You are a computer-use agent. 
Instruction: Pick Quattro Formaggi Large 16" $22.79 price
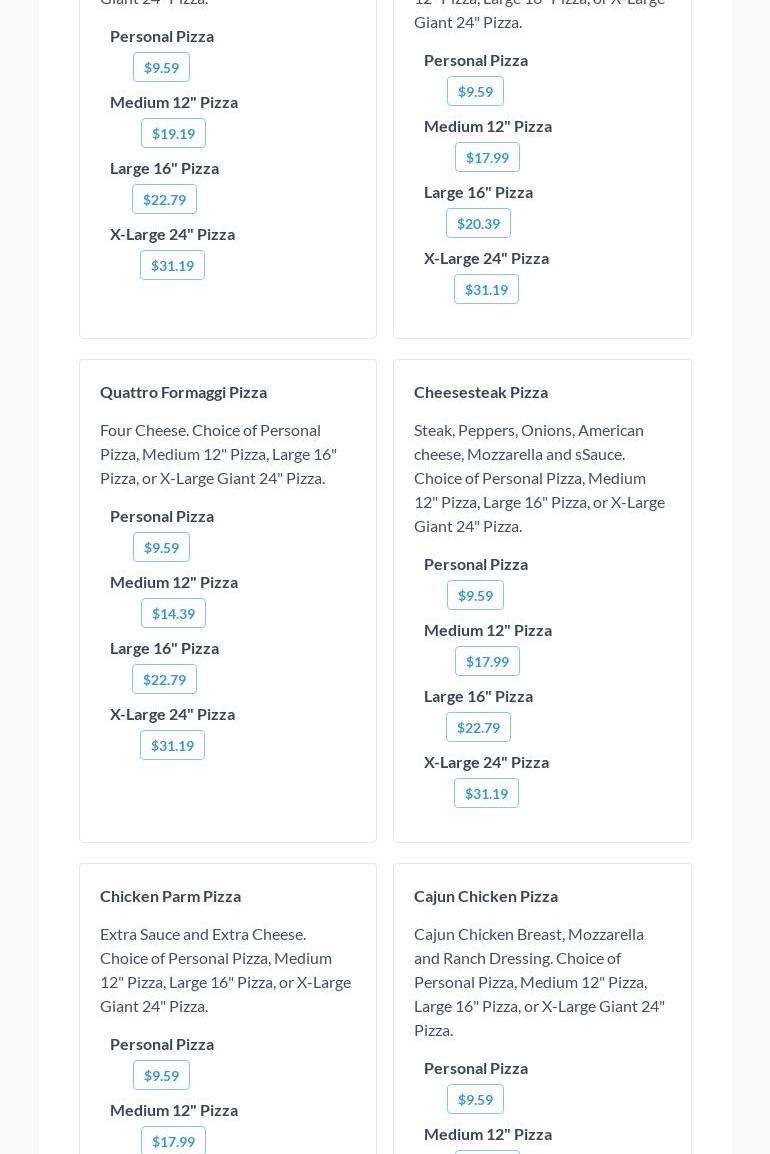pos(164,679)
